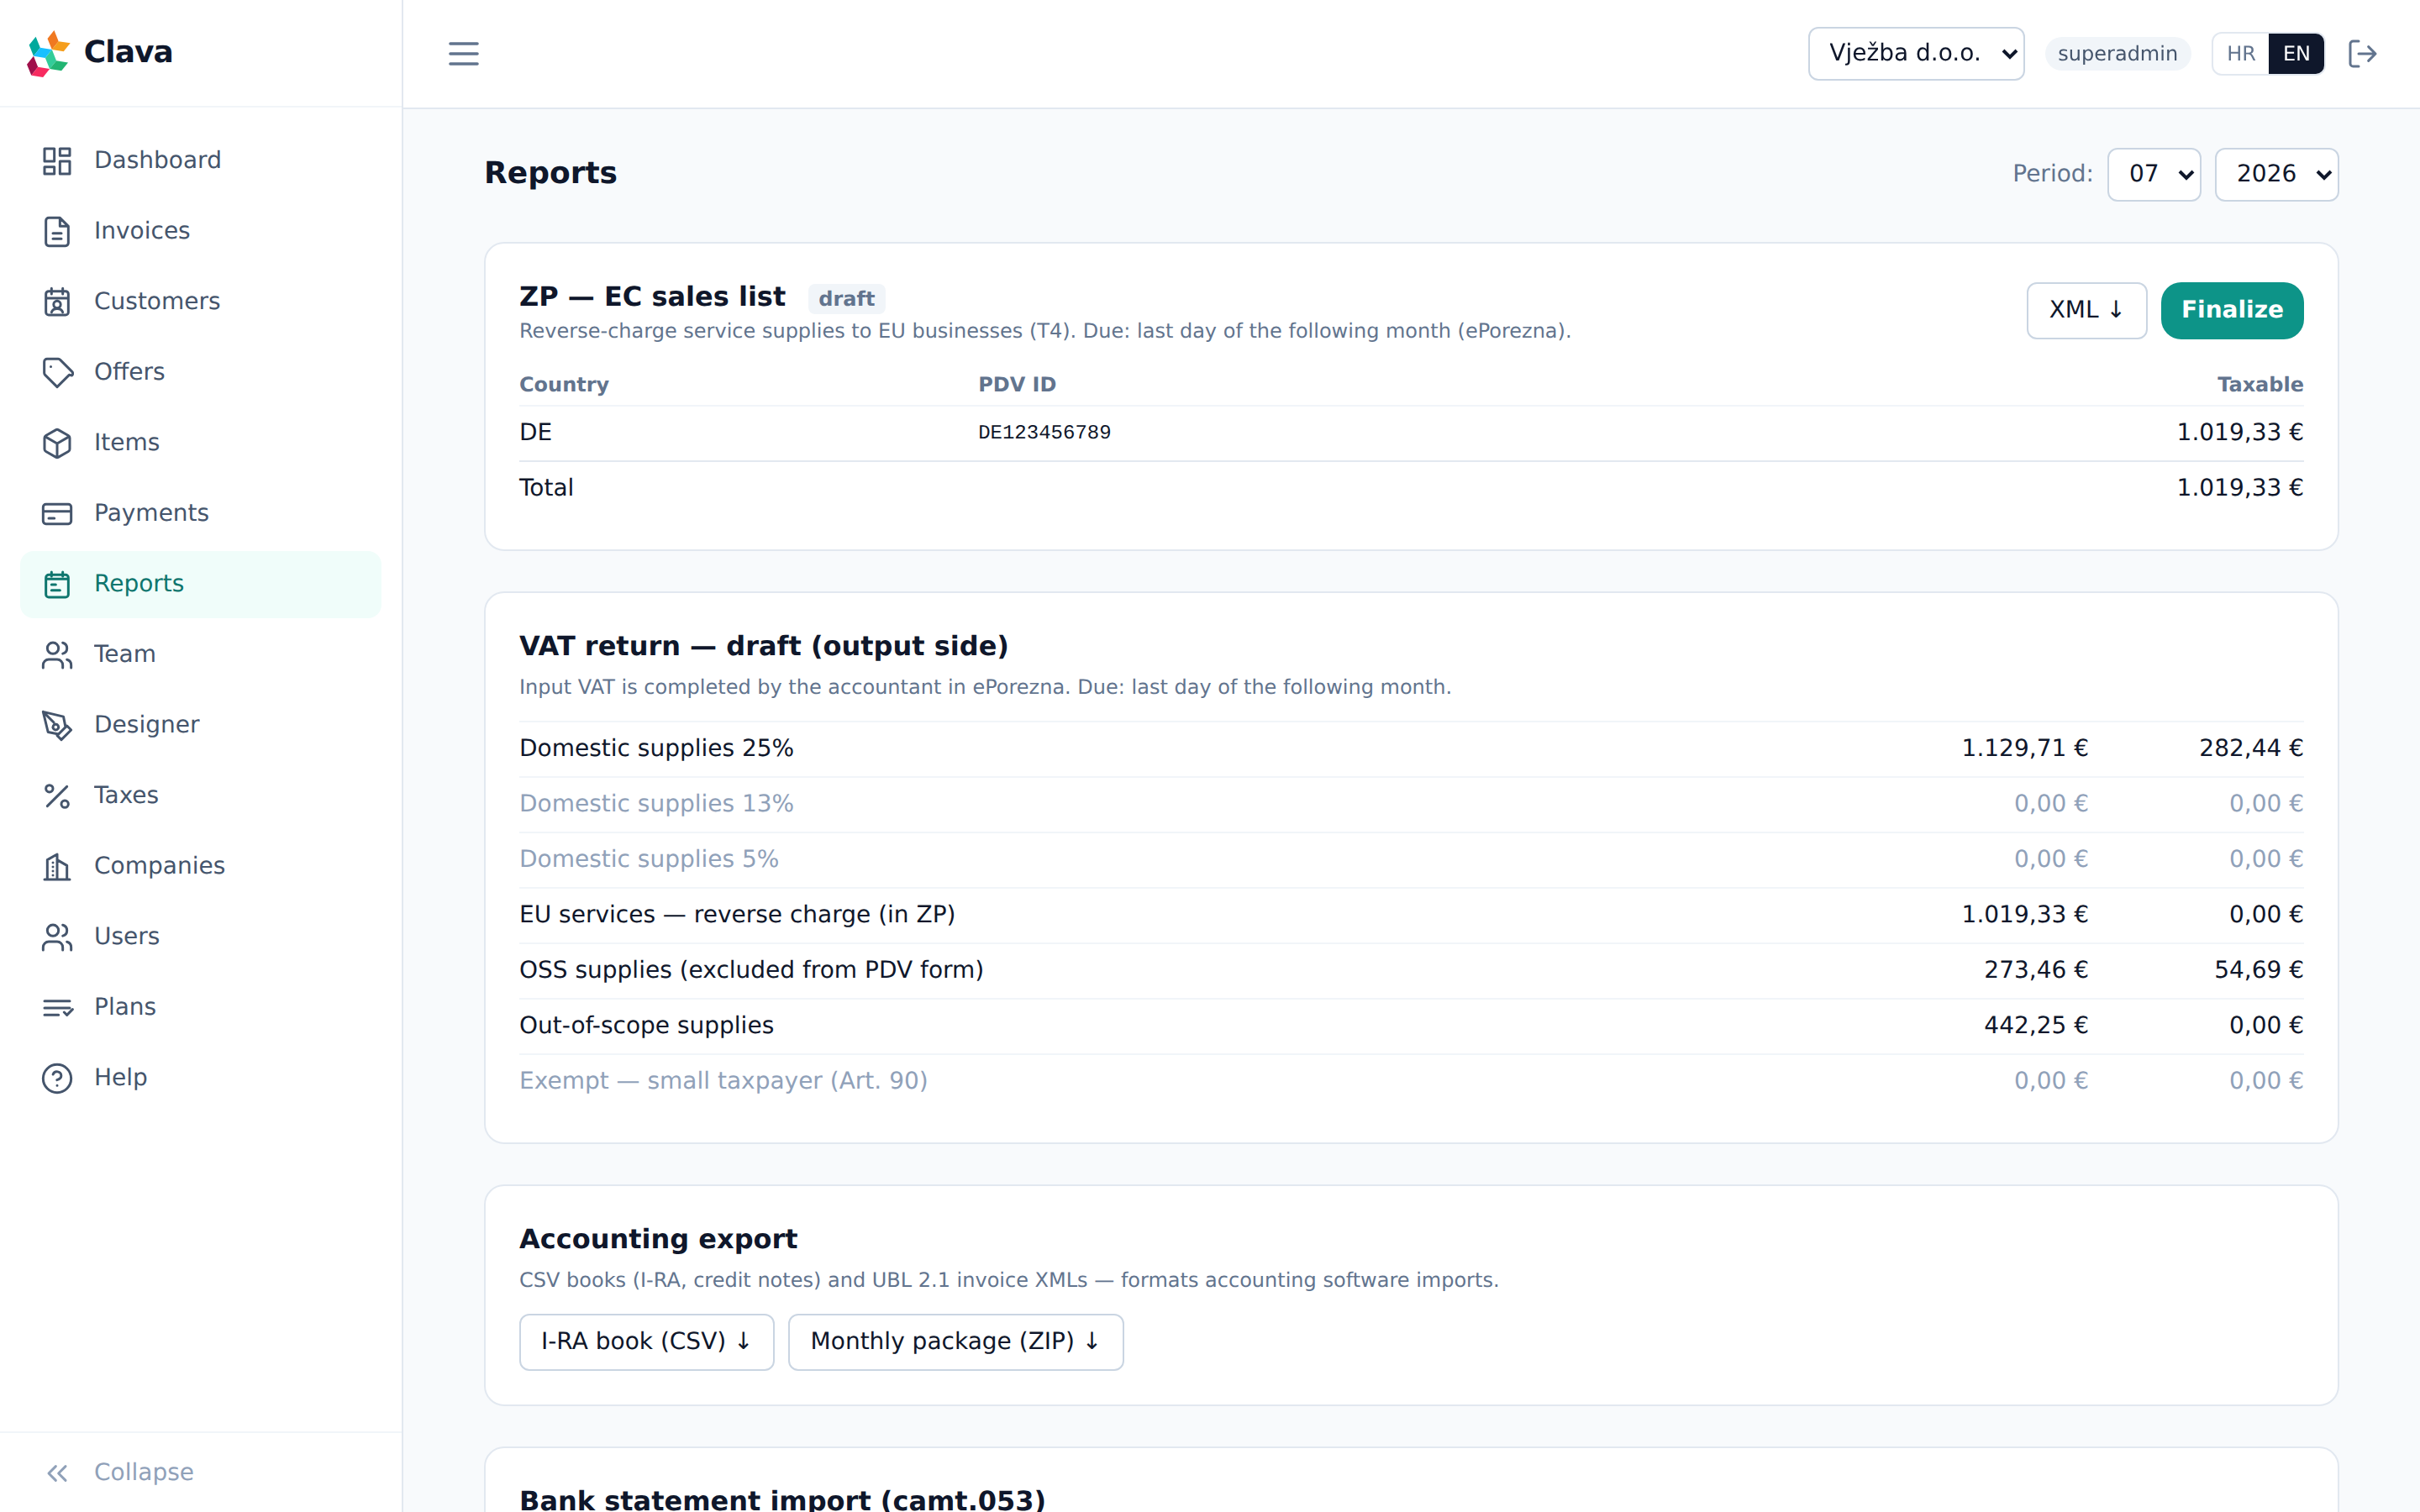2420x1512 pixels.
Task: Click the Reports calendar icon
Action: [57, 584]
